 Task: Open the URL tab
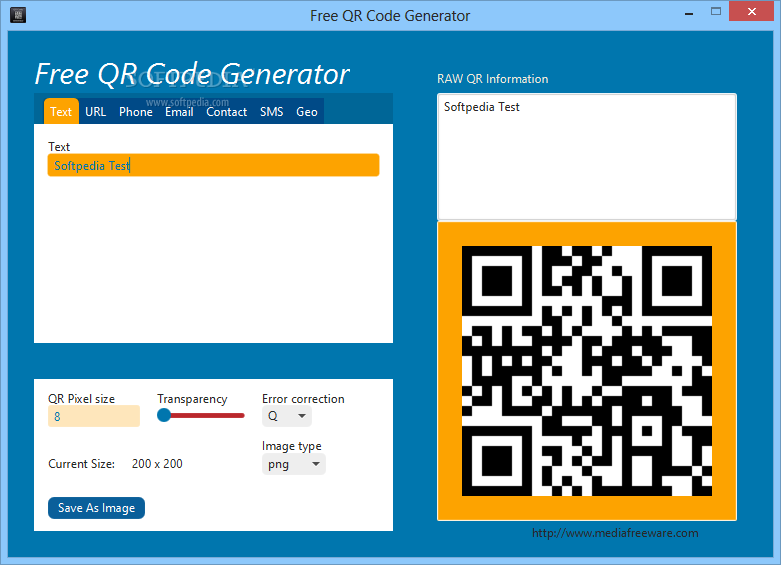[x=96, y=112]
